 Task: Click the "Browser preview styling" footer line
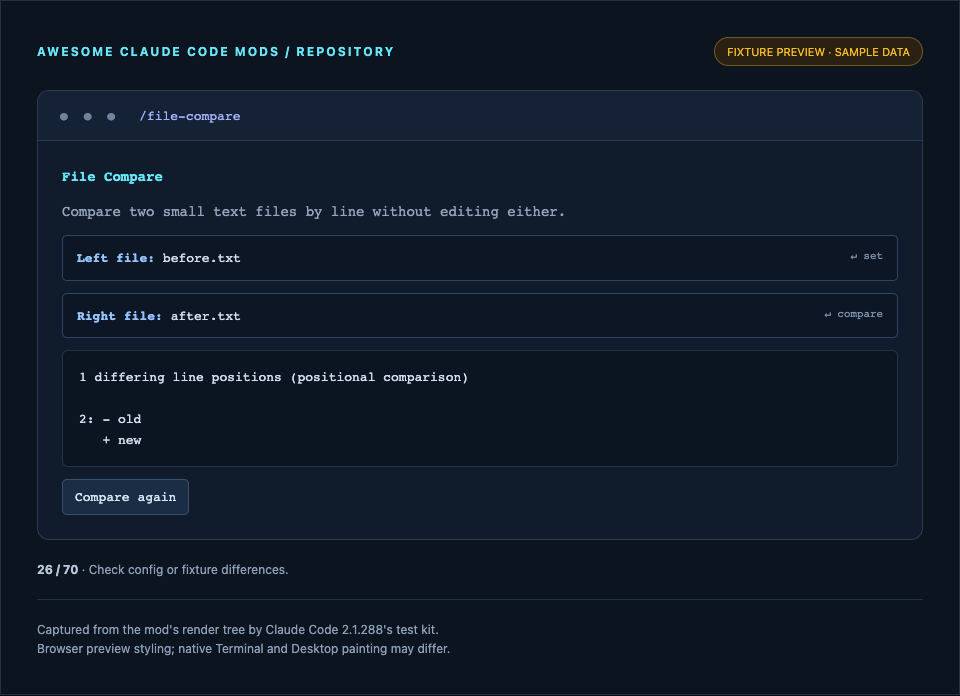pyautogui.click(x=243, y=649)
